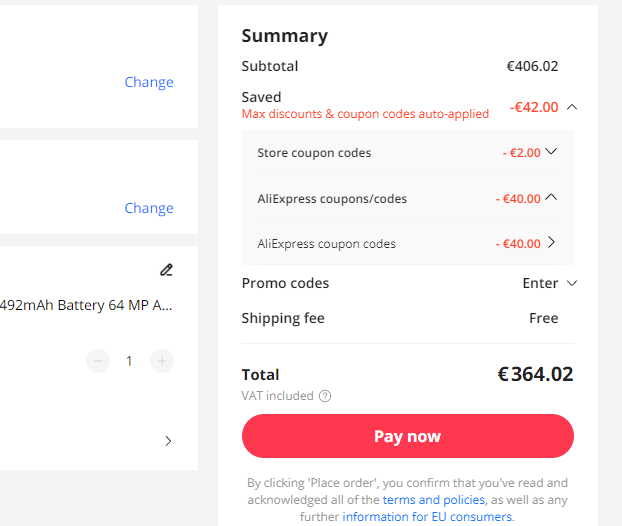Click the second Change link

point(149,208)
